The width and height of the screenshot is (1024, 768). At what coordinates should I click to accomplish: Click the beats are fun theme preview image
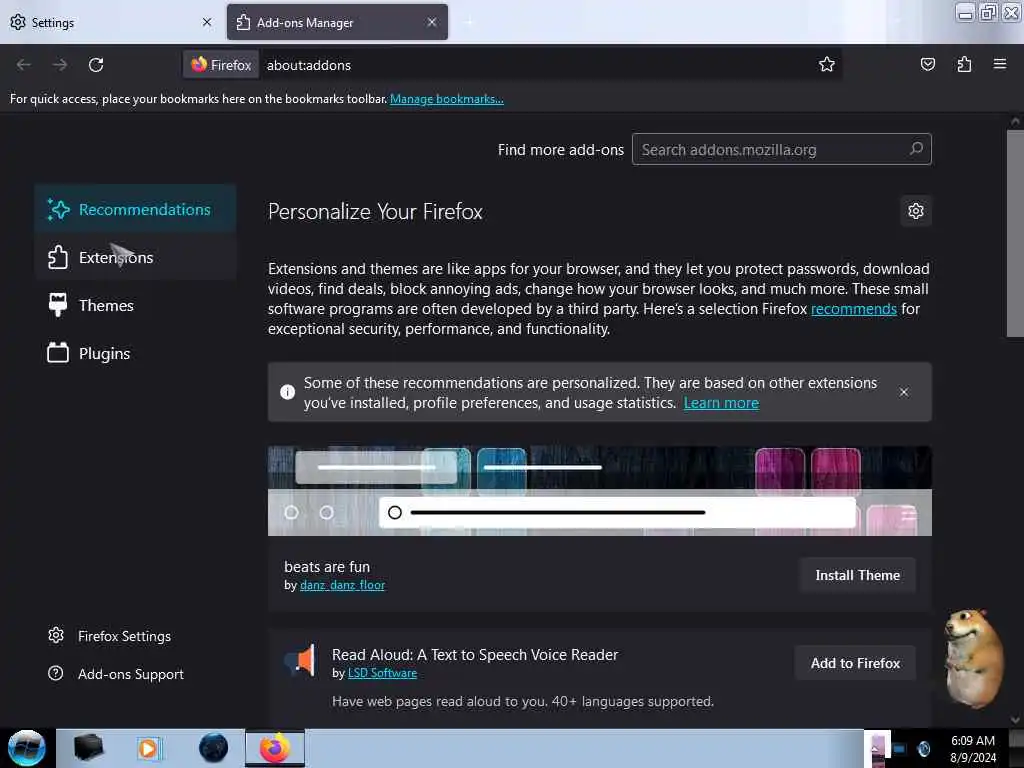tap(600, 491)
